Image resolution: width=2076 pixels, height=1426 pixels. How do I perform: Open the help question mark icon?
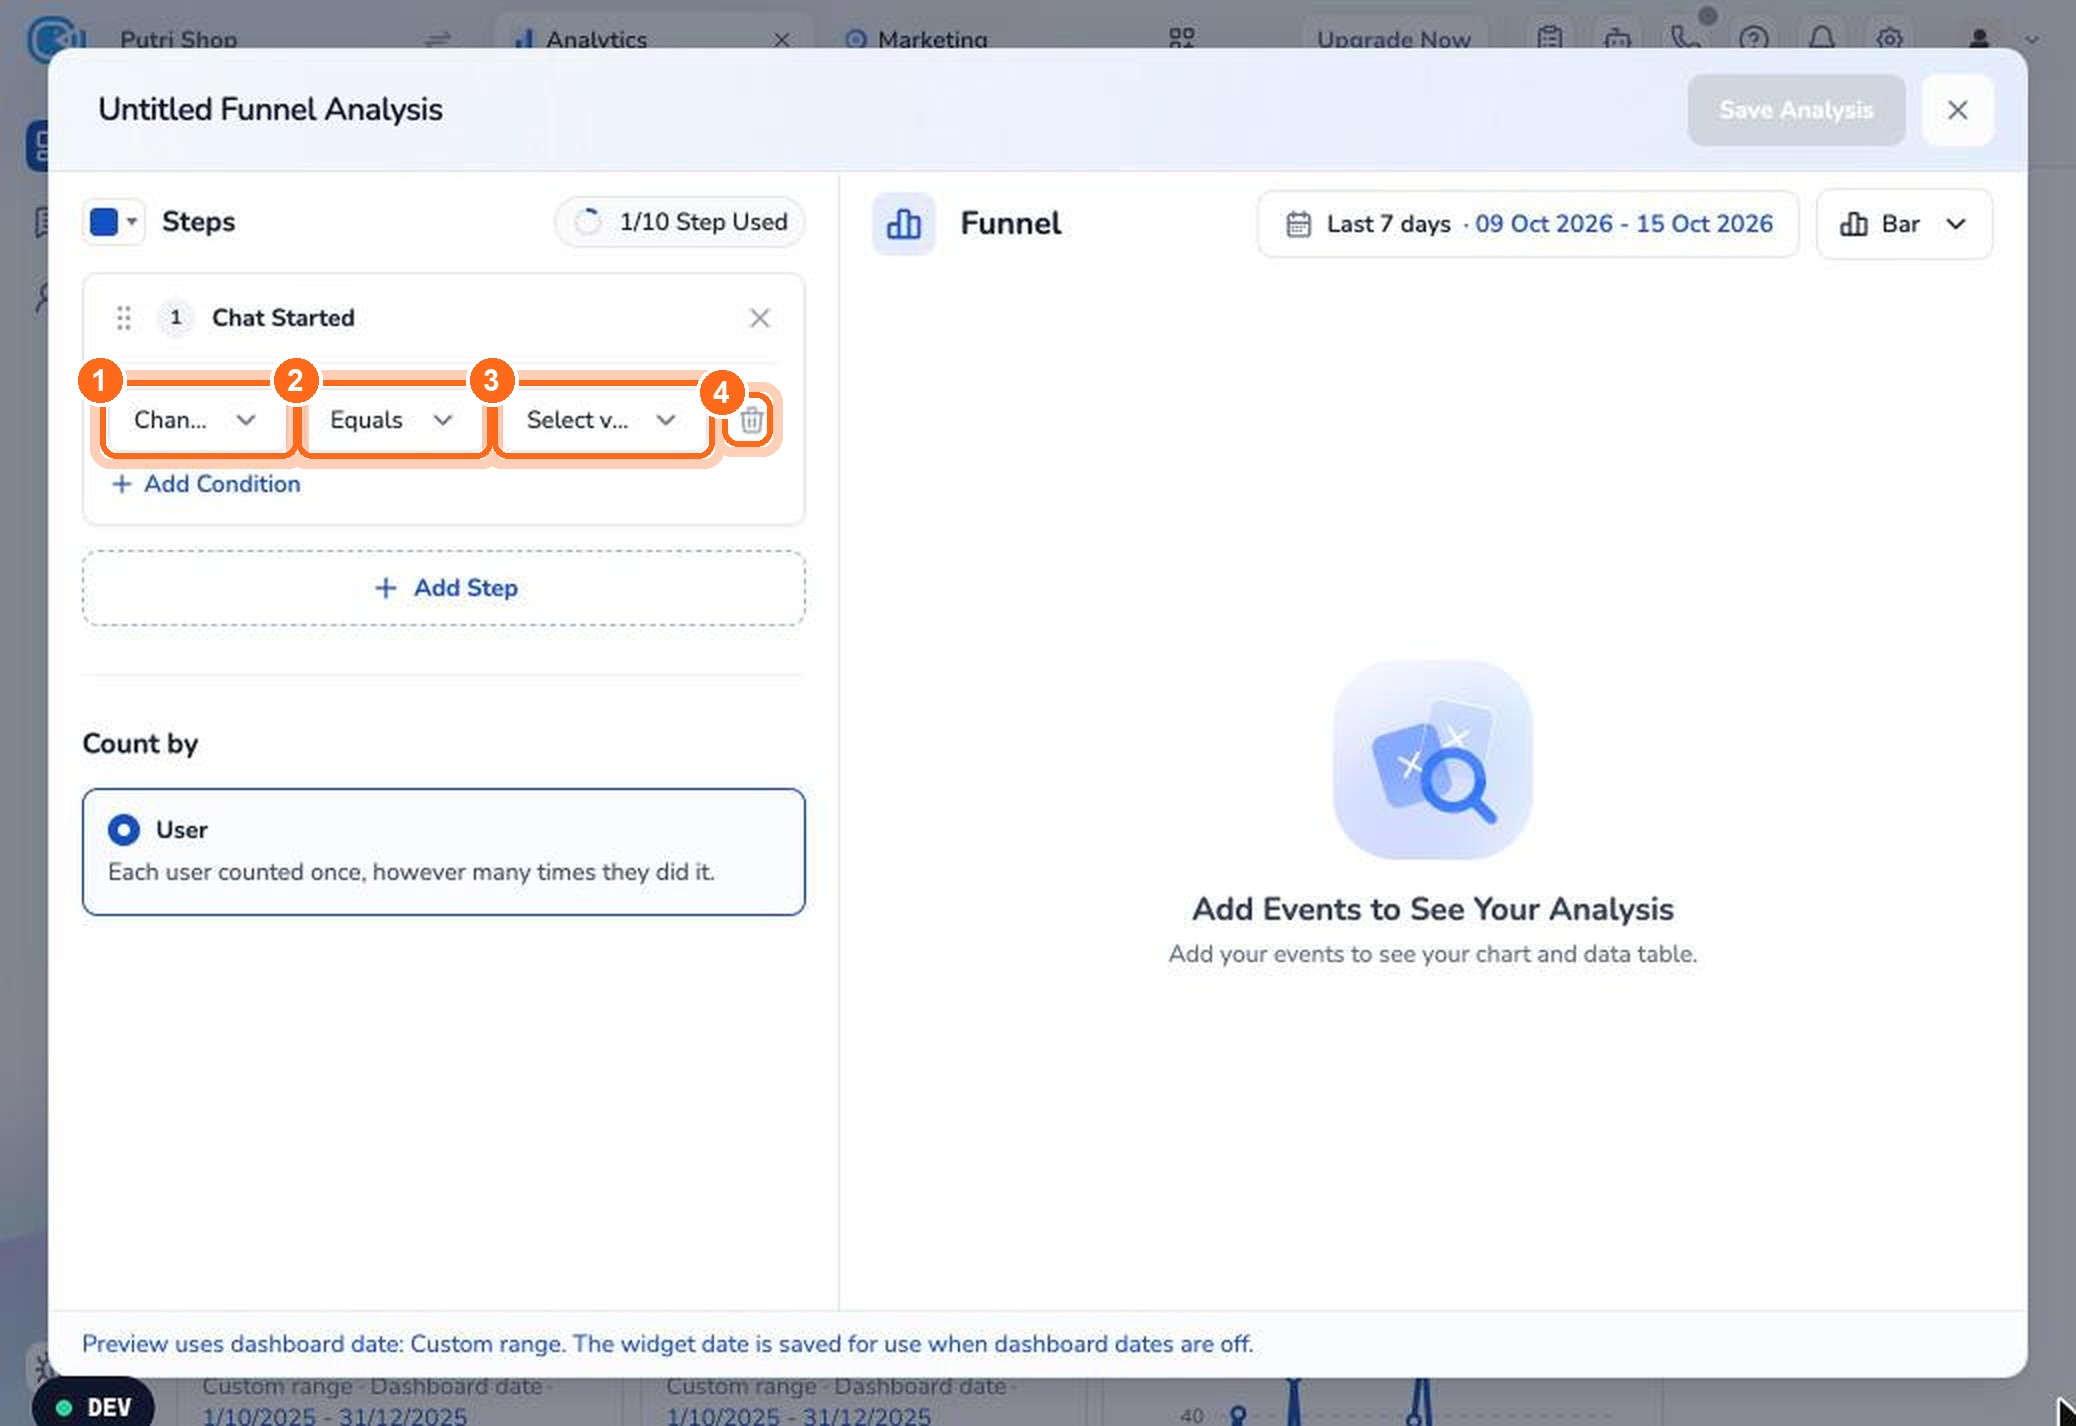[x=1753, y=39]
